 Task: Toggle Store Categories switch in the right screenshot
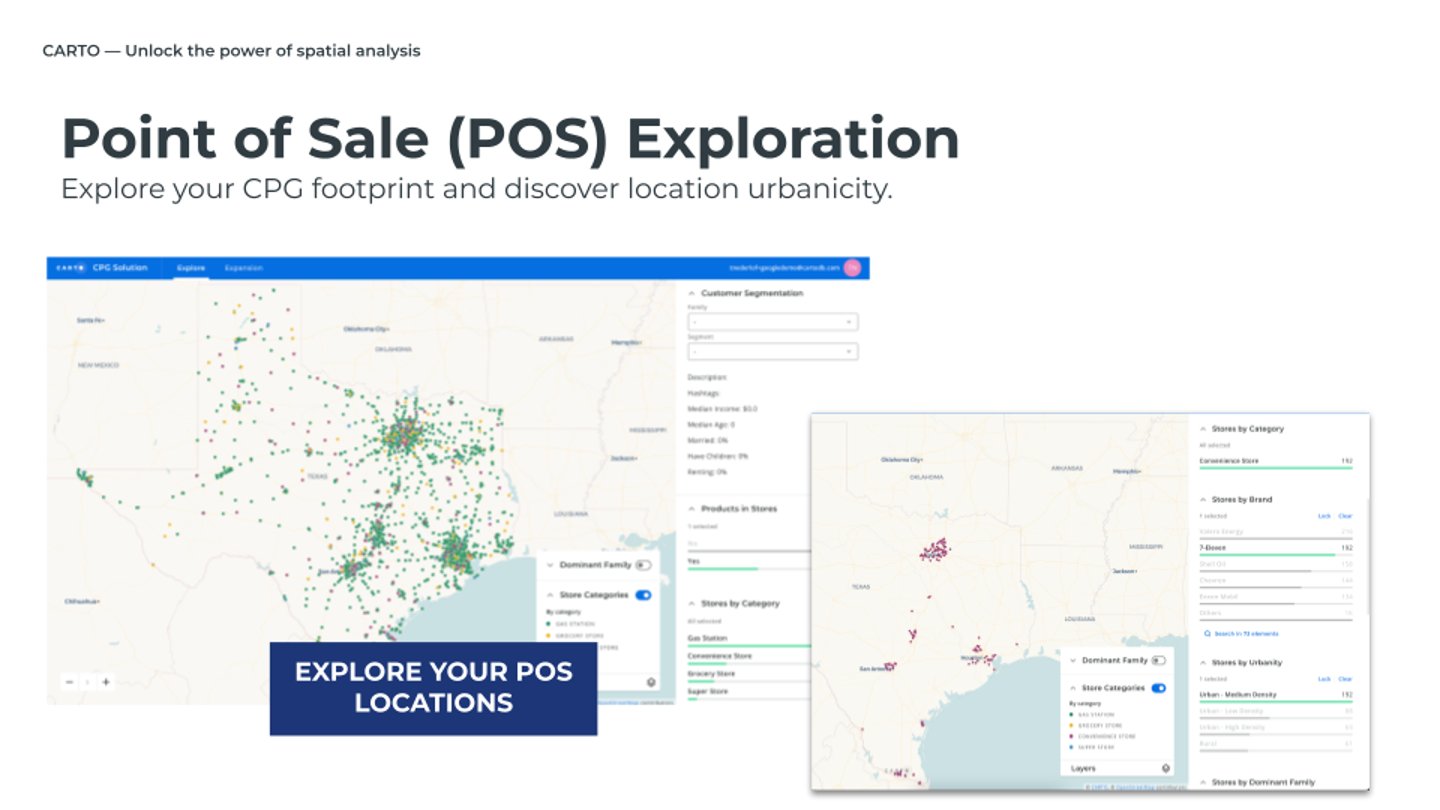pos(1158,688)
